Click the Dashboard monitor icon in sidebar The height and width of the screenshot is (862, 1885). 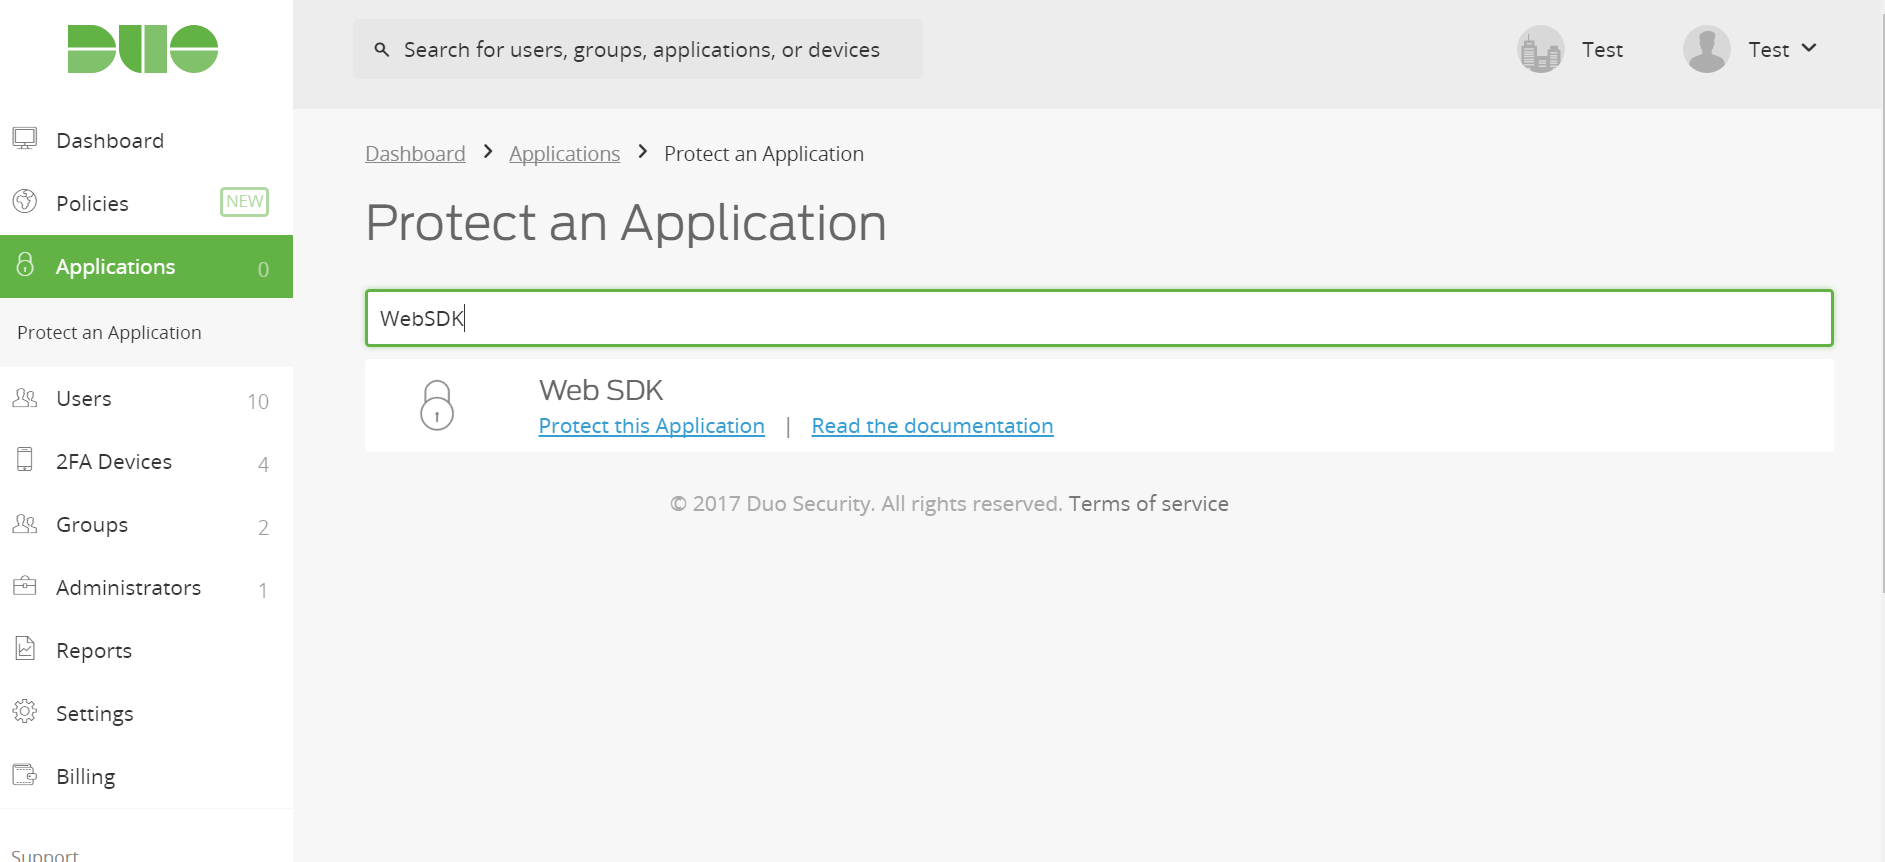point(25,139)
